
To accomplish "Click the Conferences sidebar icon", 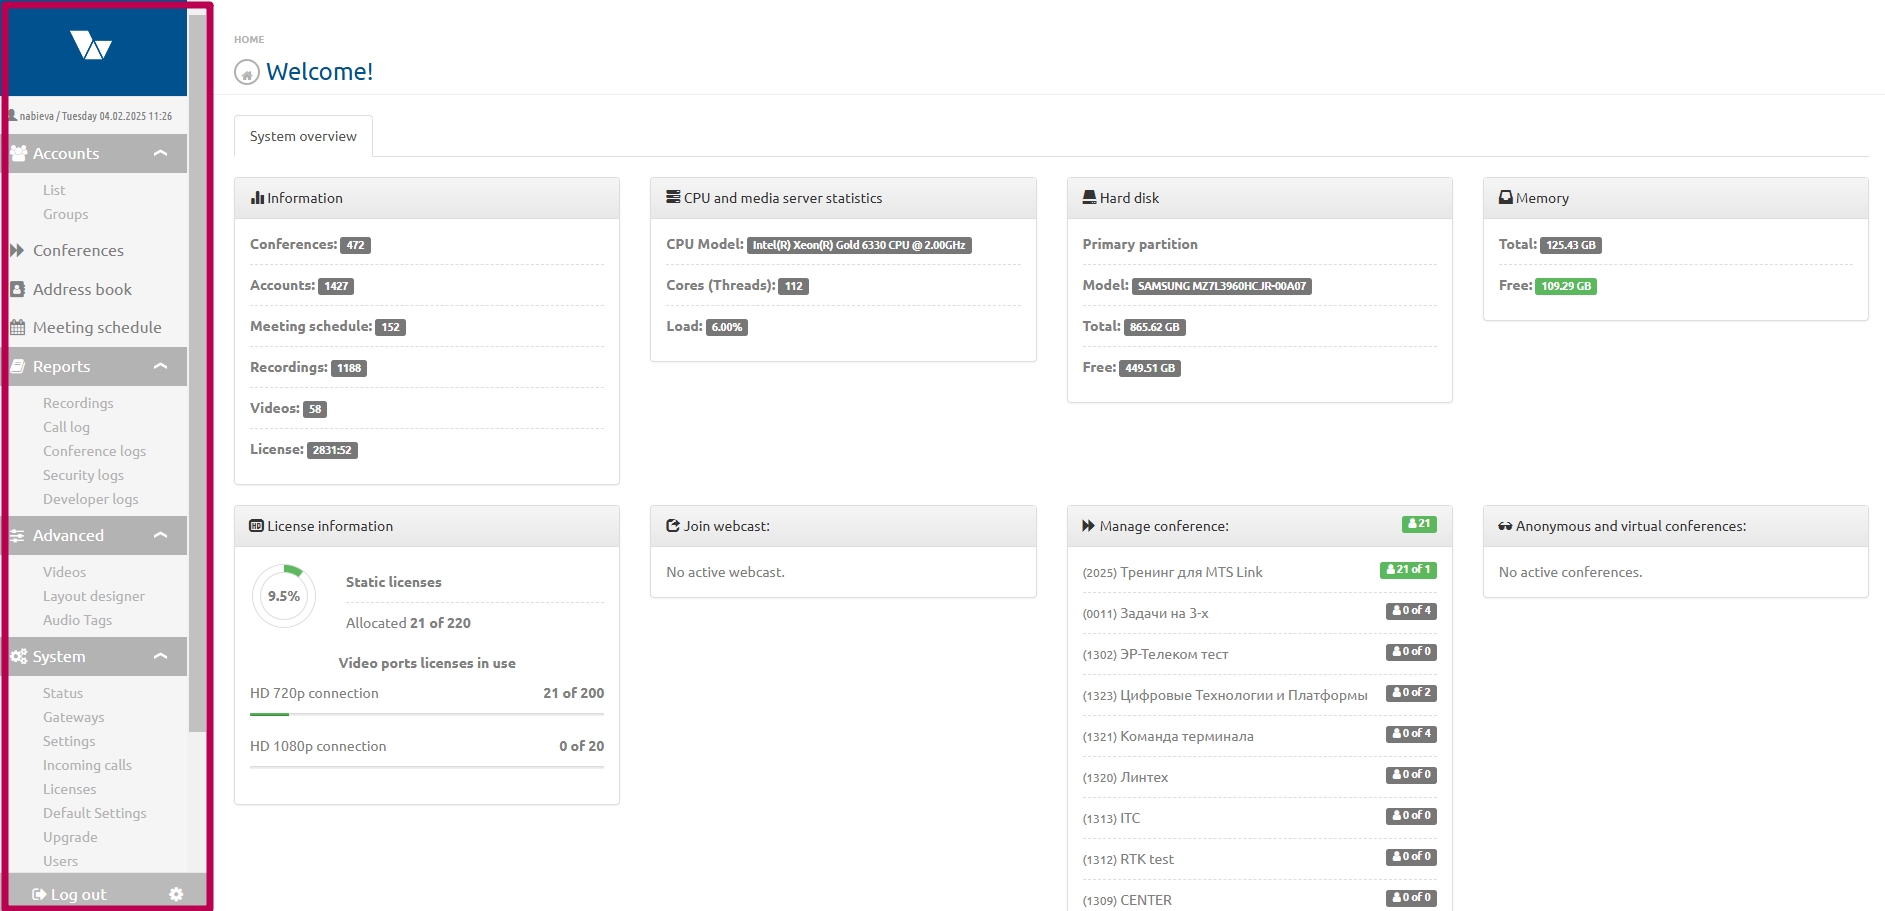I will pos(17,250).
